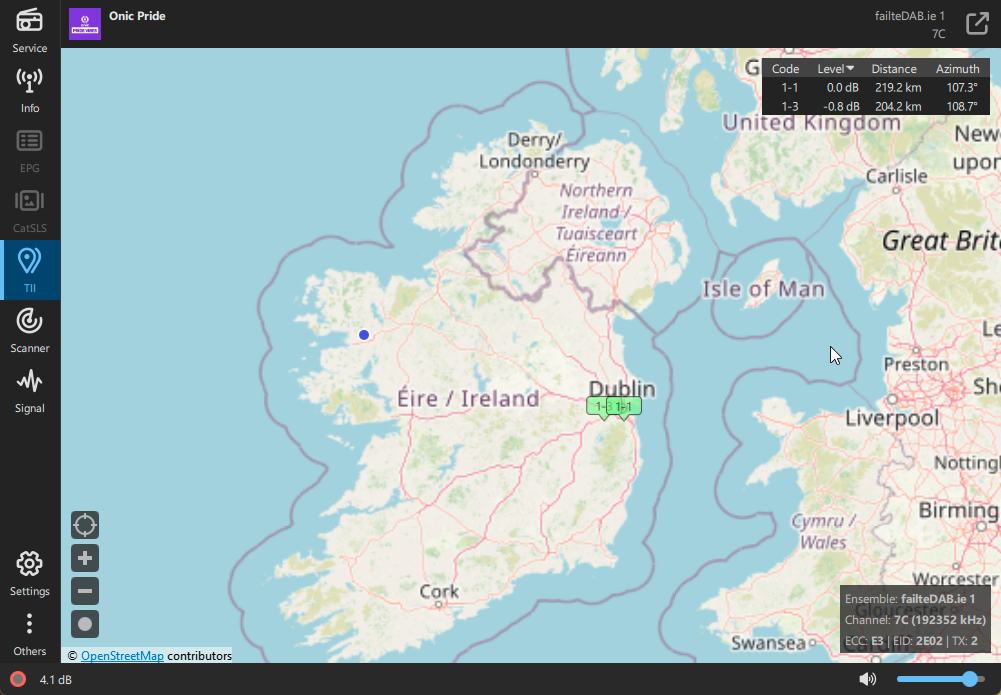Click the Ensemble failteDAB.ie 1 info line

(910, 599)
